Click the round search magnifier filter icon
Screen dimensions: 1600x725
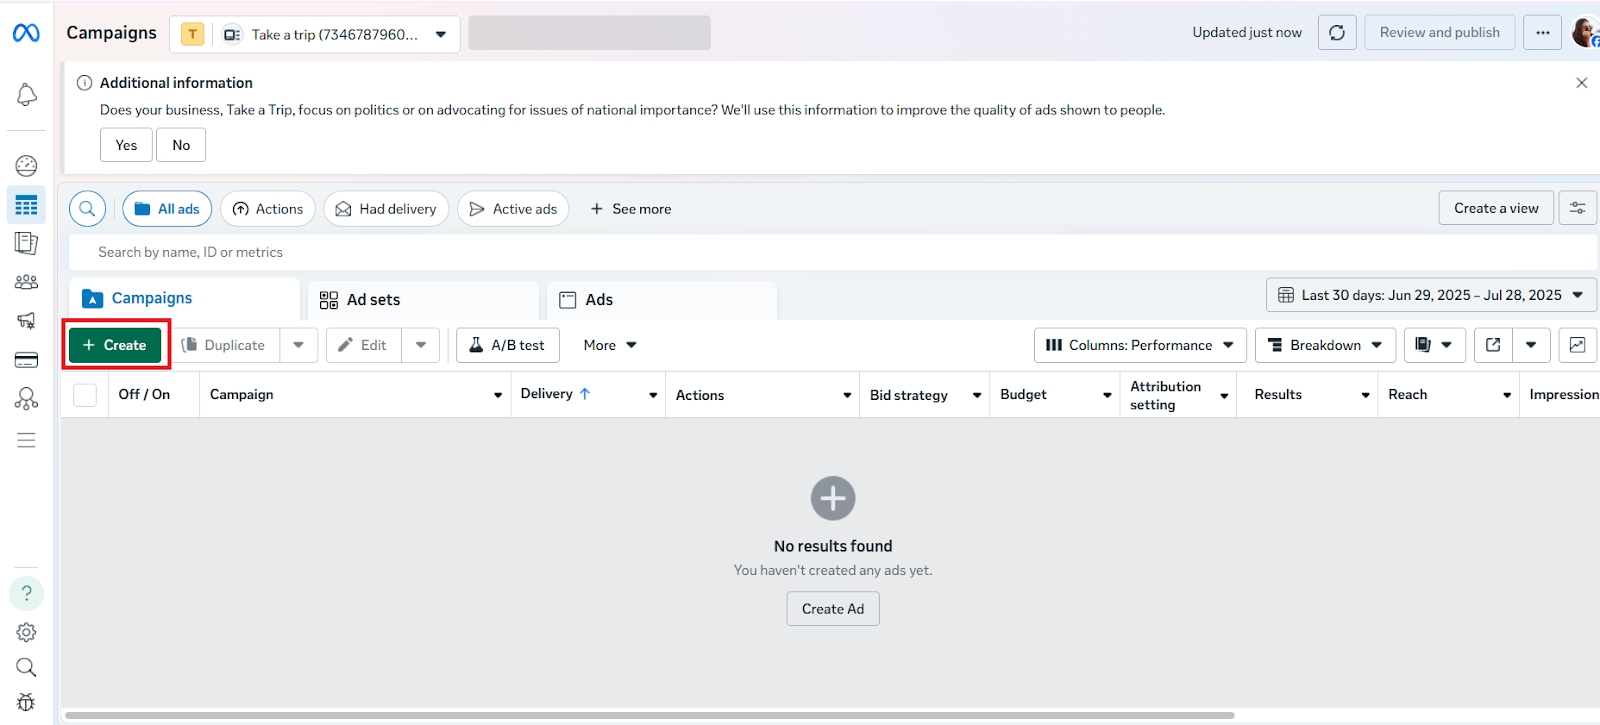tap(88, 209)
